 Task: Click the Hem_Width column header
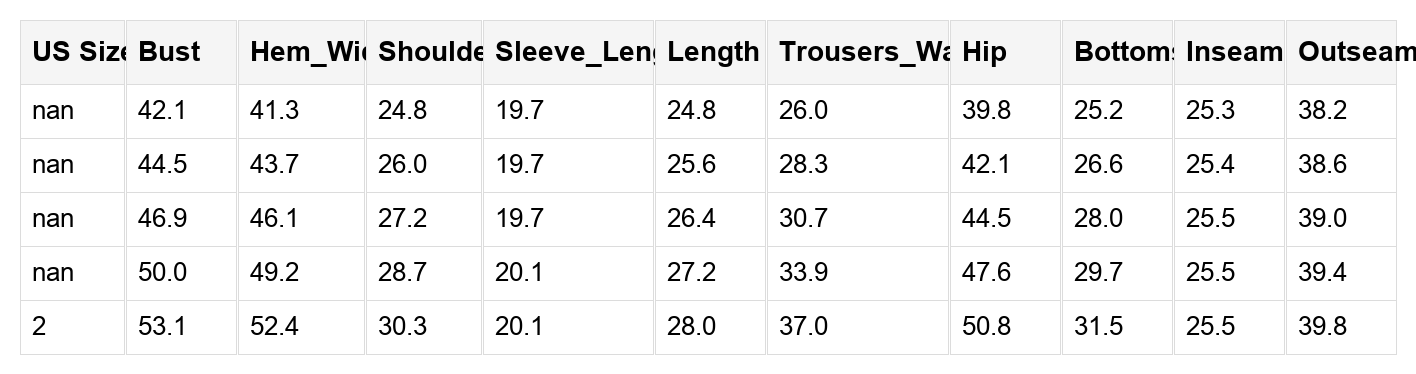point(301,52)
